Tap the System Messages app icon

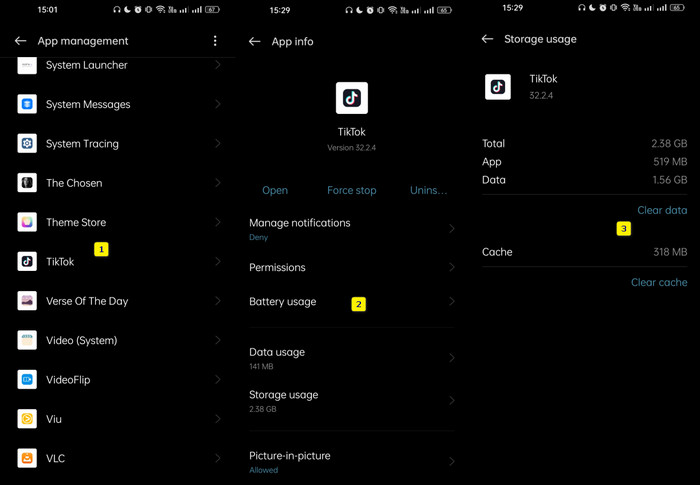[27, 104]
